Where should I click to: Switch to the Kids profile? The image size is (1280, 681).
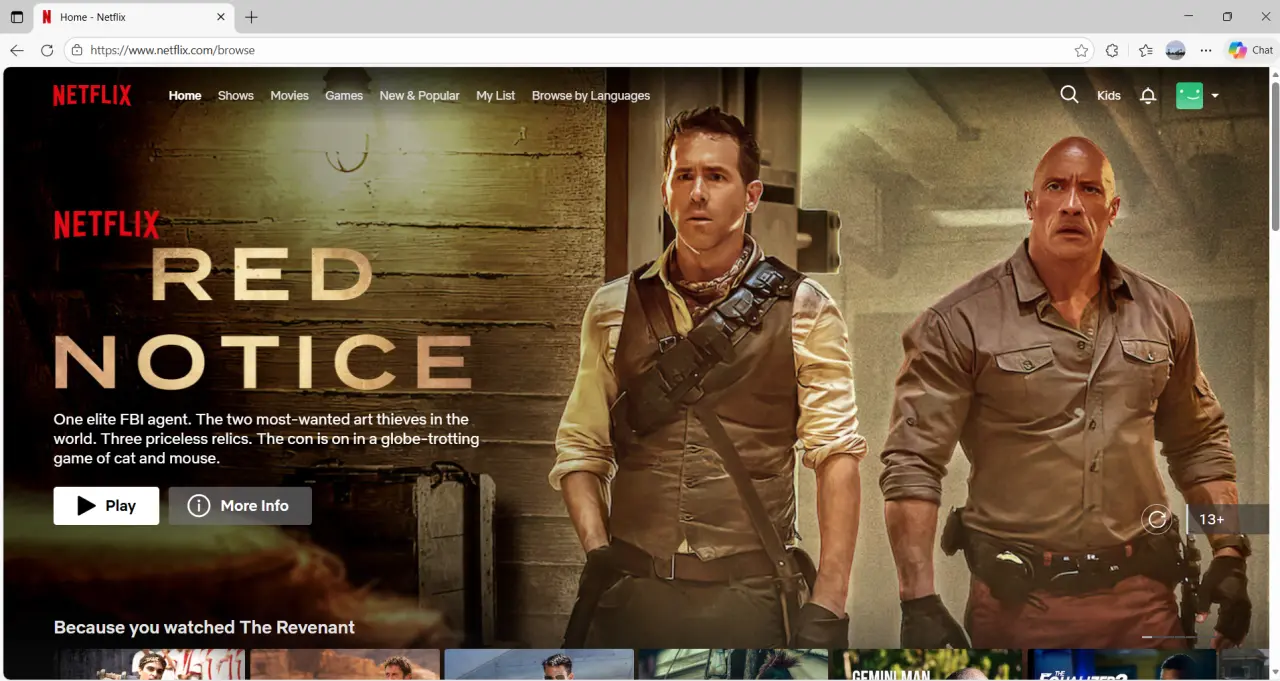[1109, 96]
